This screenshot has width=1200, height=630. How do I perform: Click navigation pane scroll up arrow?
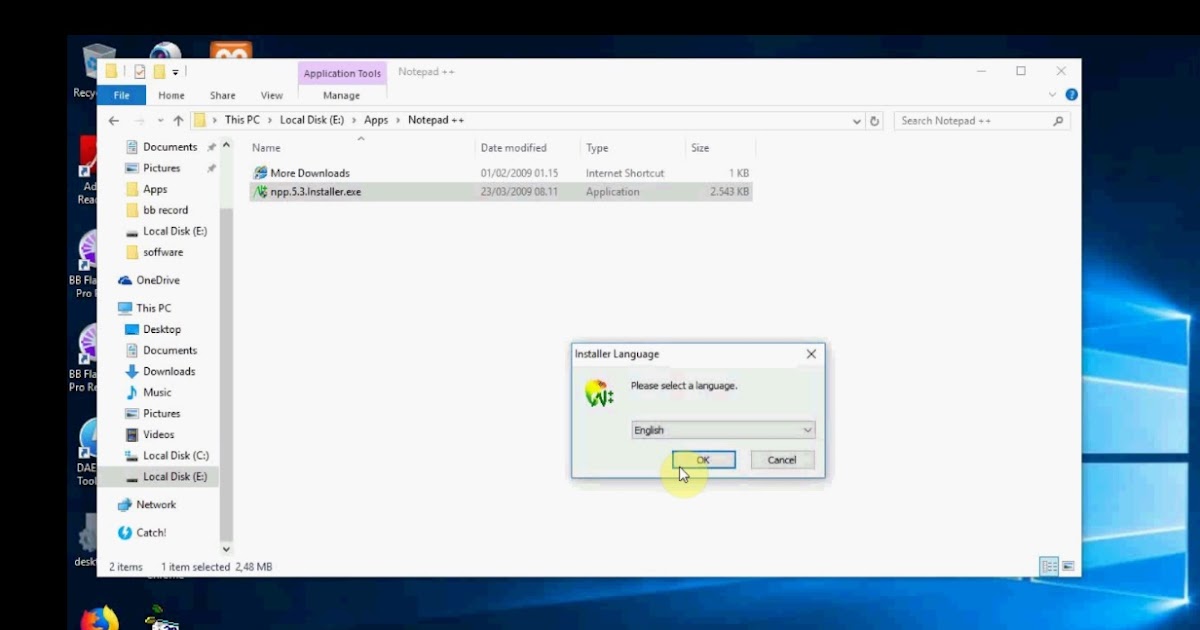pyautogui.click(x=226, y=146)
